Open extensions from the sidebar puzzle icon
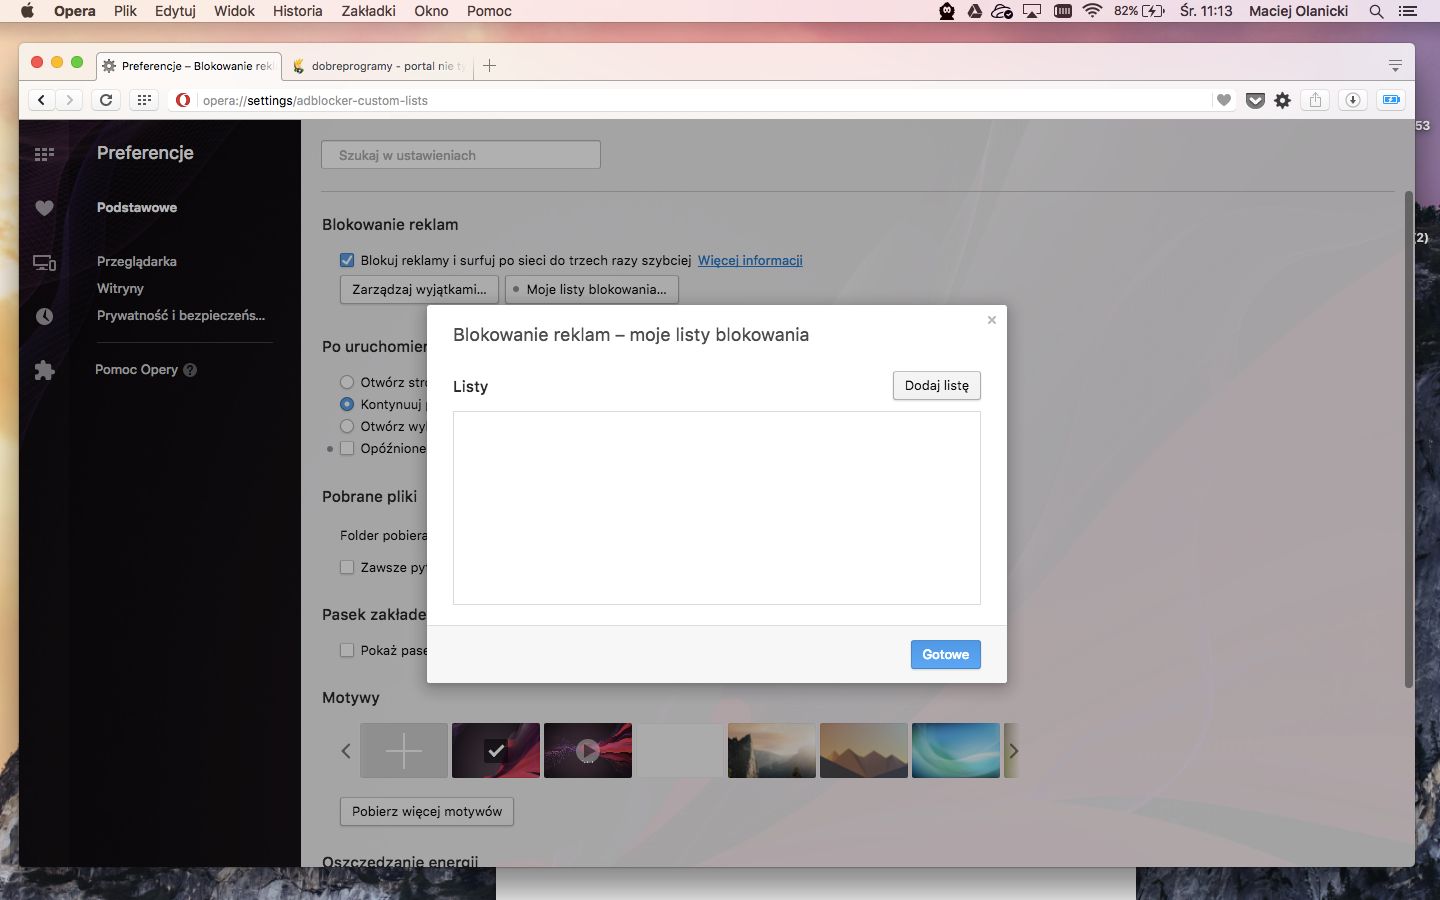The width and height of the screenshot is (1440, 900). [44, 370]
